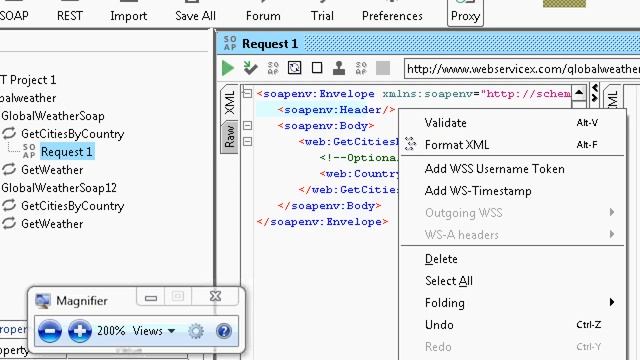640x360 pixels.
Task: Expand the Folding submenu arrow
Action: (x=611, y=302)
